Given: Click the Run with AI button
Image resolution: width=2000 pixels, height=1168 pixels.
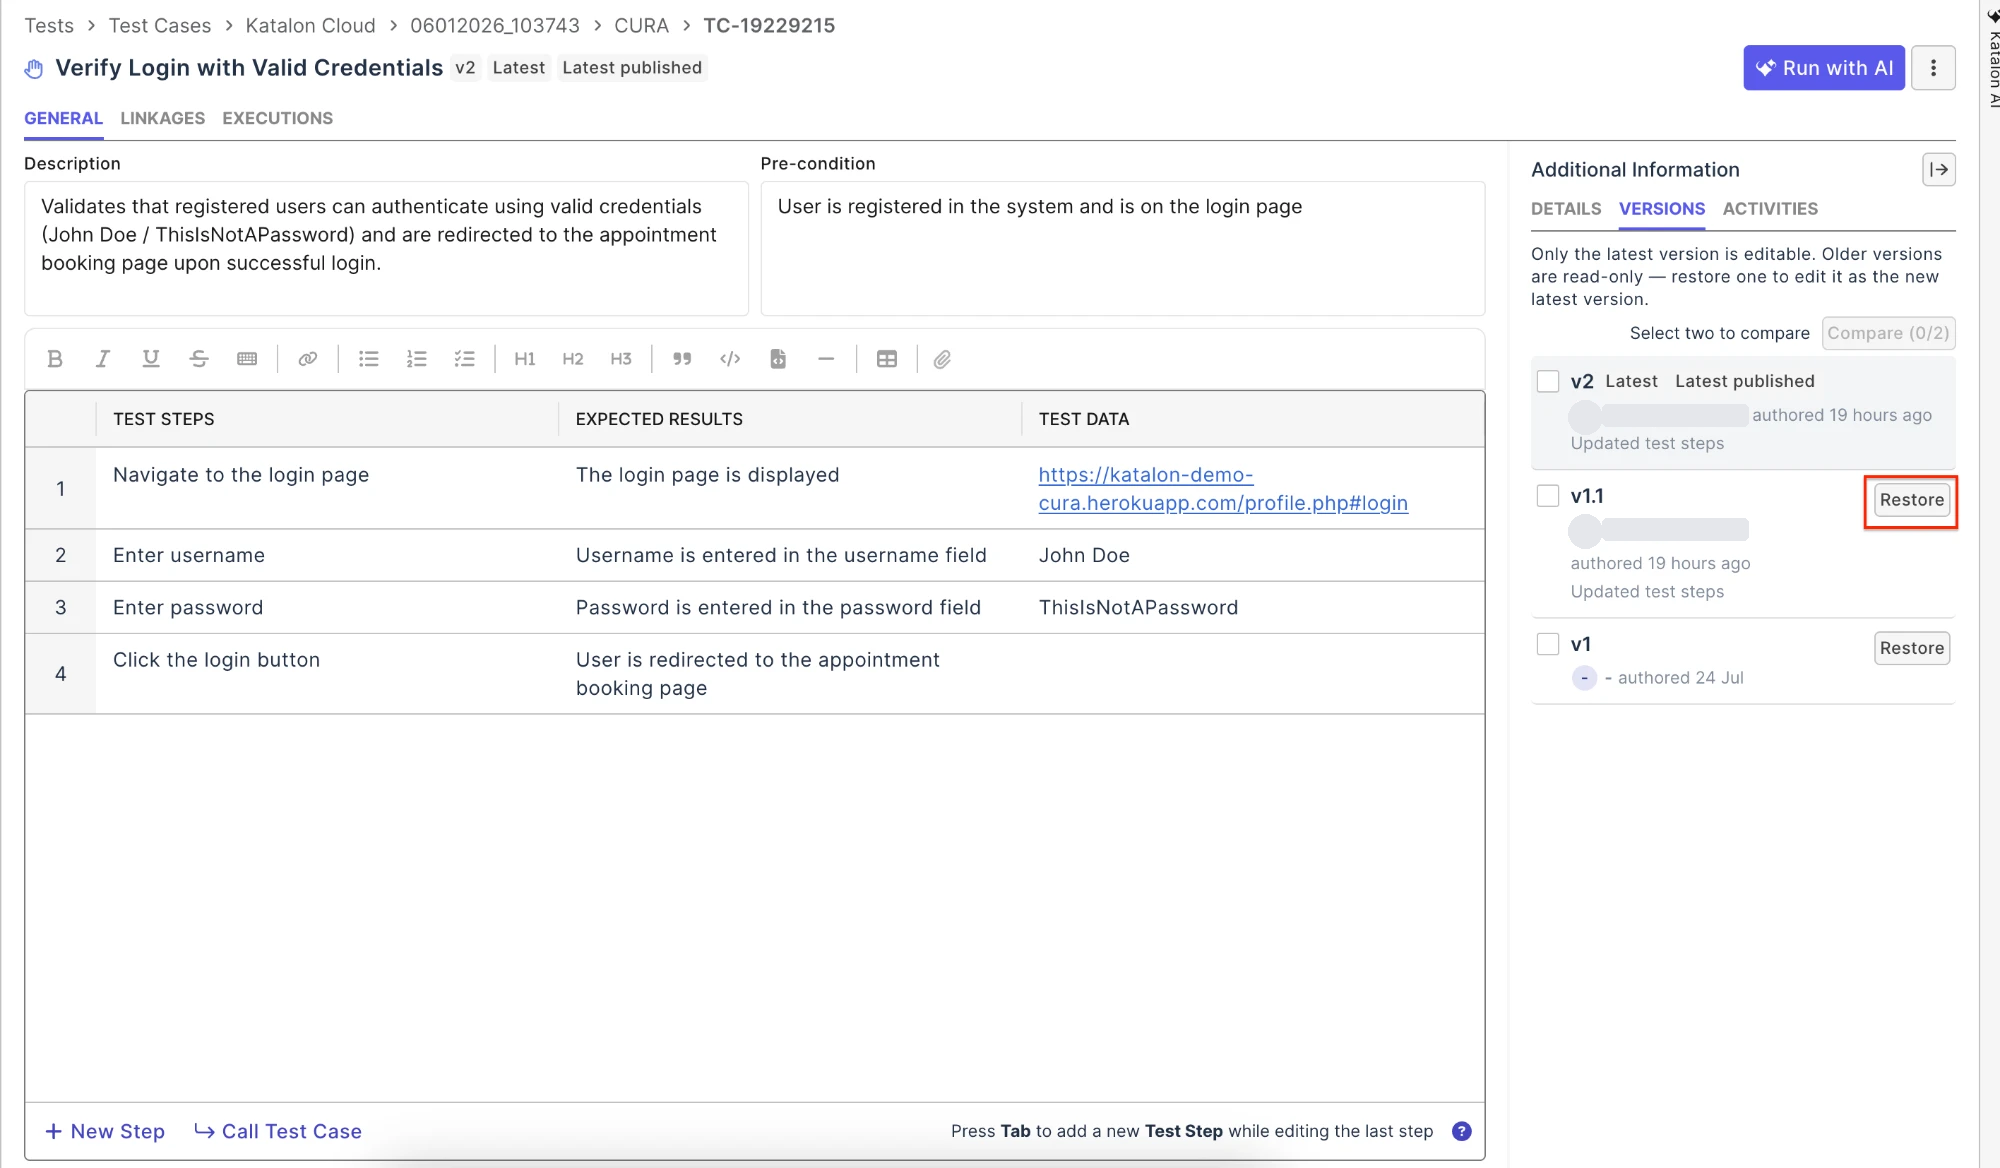Looking at the screenshot, I should [1824, 68].
